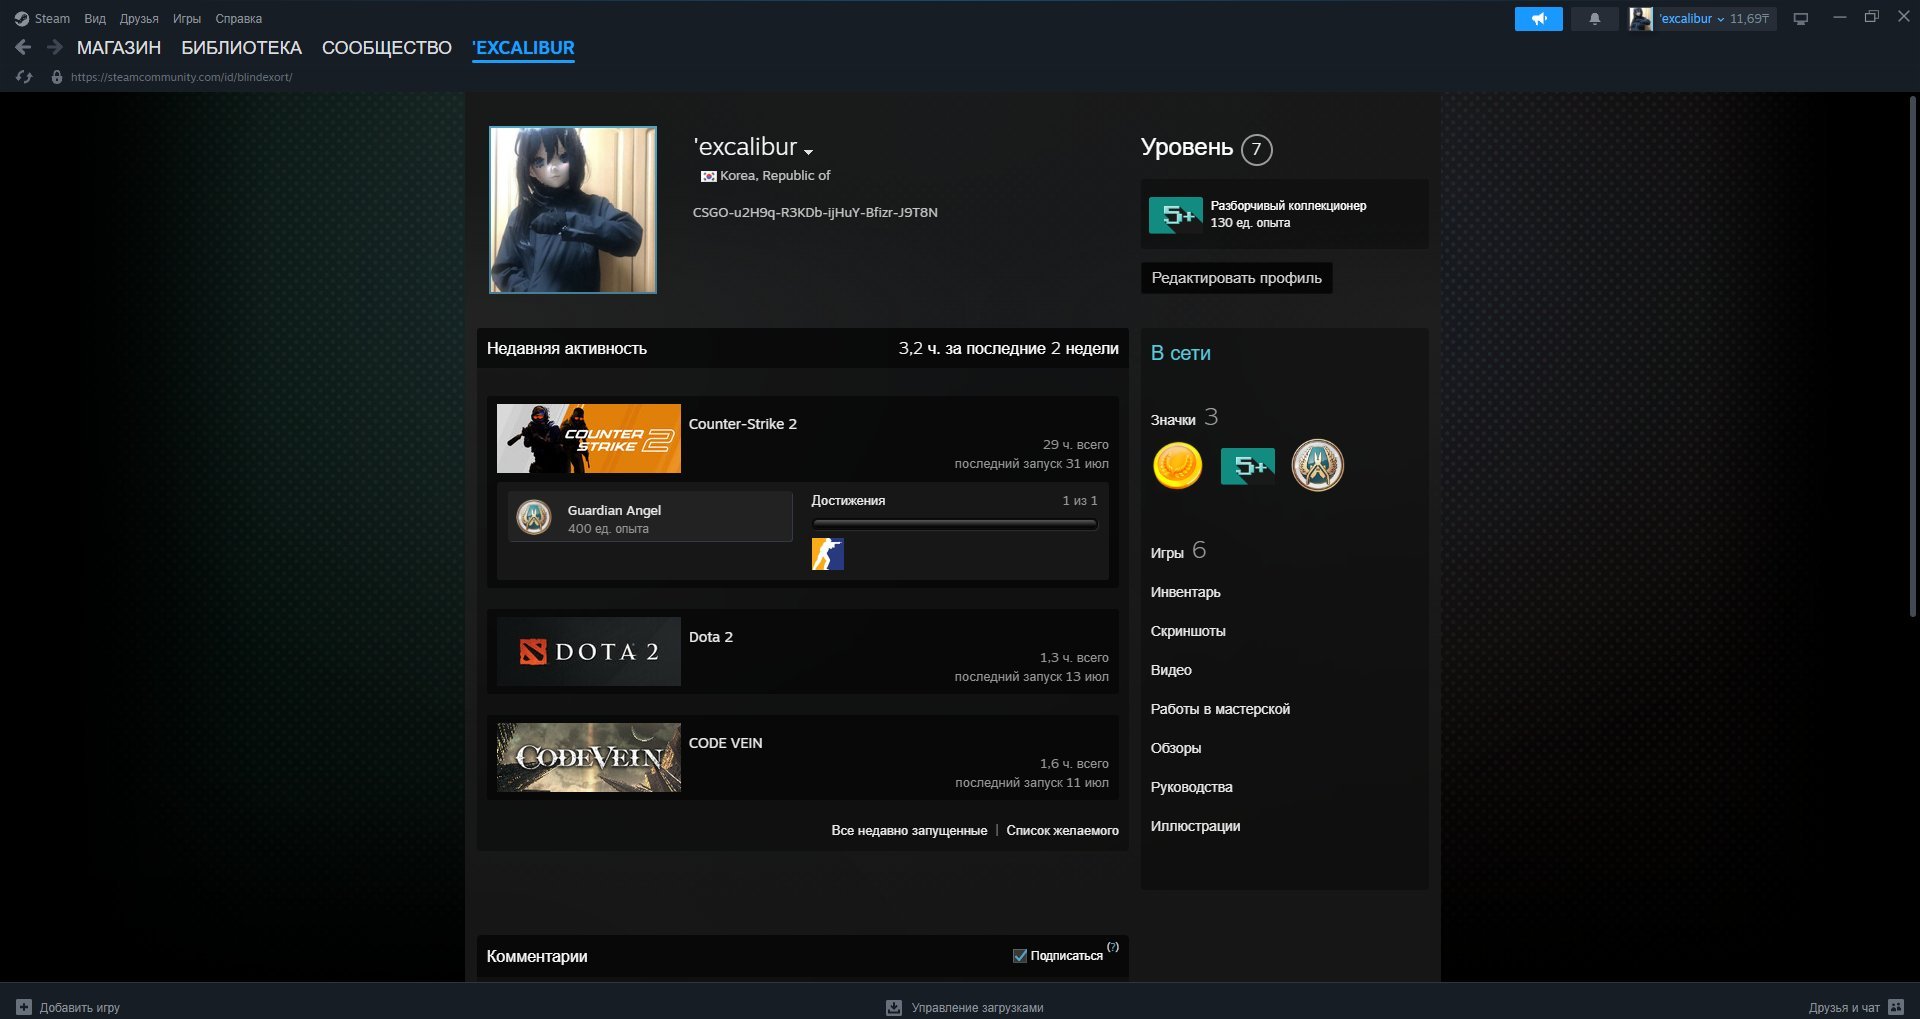Click the back navigation arrow
The width and height of the screenshot is (1920, 1019).
pyautogui.click(x=23, y=47)
